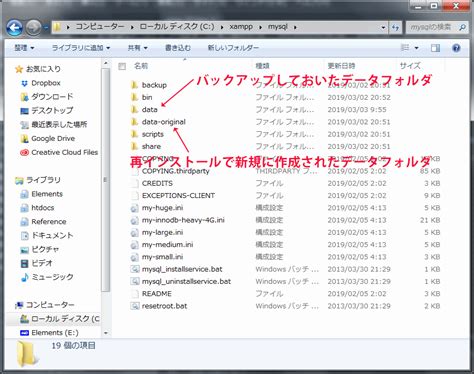This screenshot has width=474, height=374.
Task: Open the Reference library
Action: (49, 222)
